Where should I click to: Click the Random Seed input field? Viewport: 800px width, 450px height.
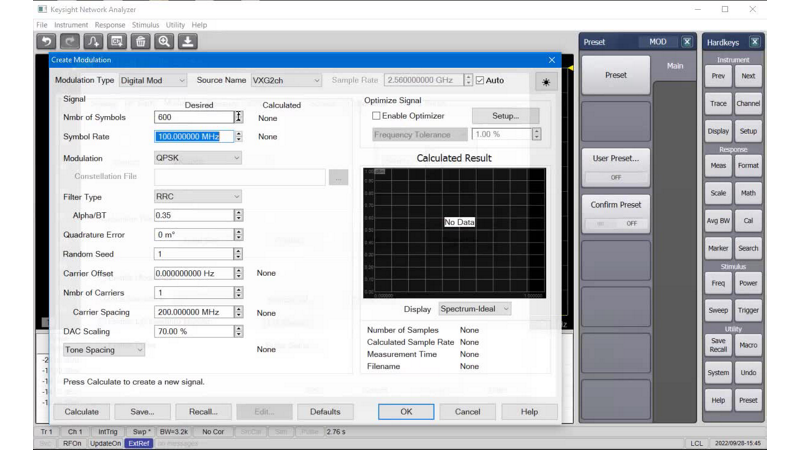[x=194, y=254]
